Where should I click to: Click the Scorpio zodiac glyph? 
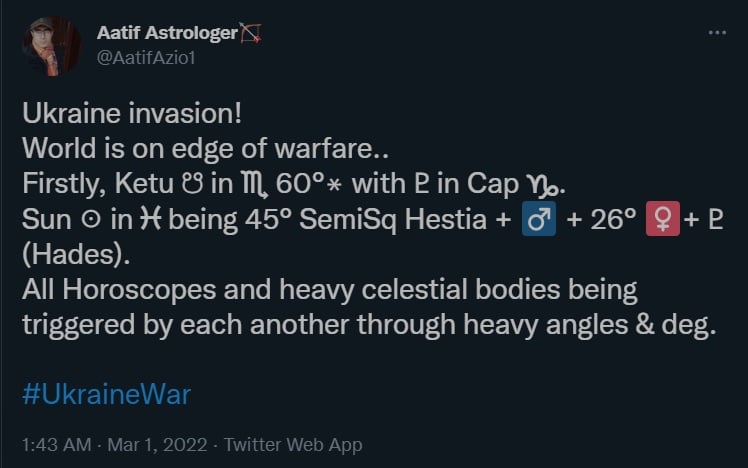pos(243,185)
